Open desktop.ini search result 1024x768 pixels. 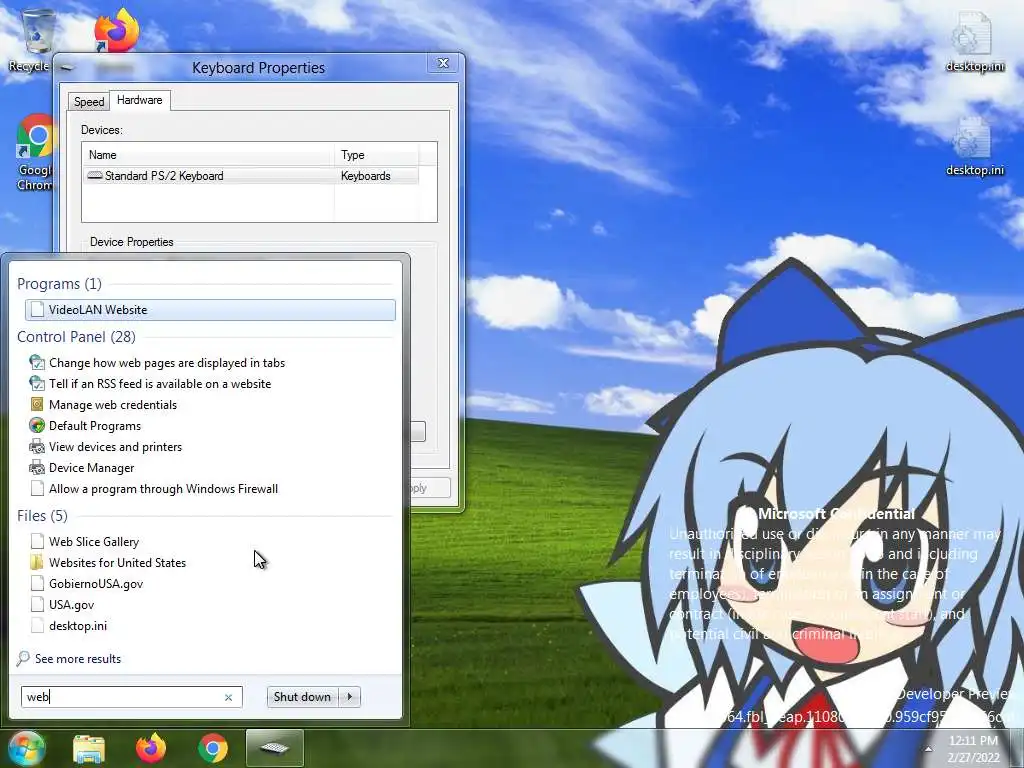[78, 626]
